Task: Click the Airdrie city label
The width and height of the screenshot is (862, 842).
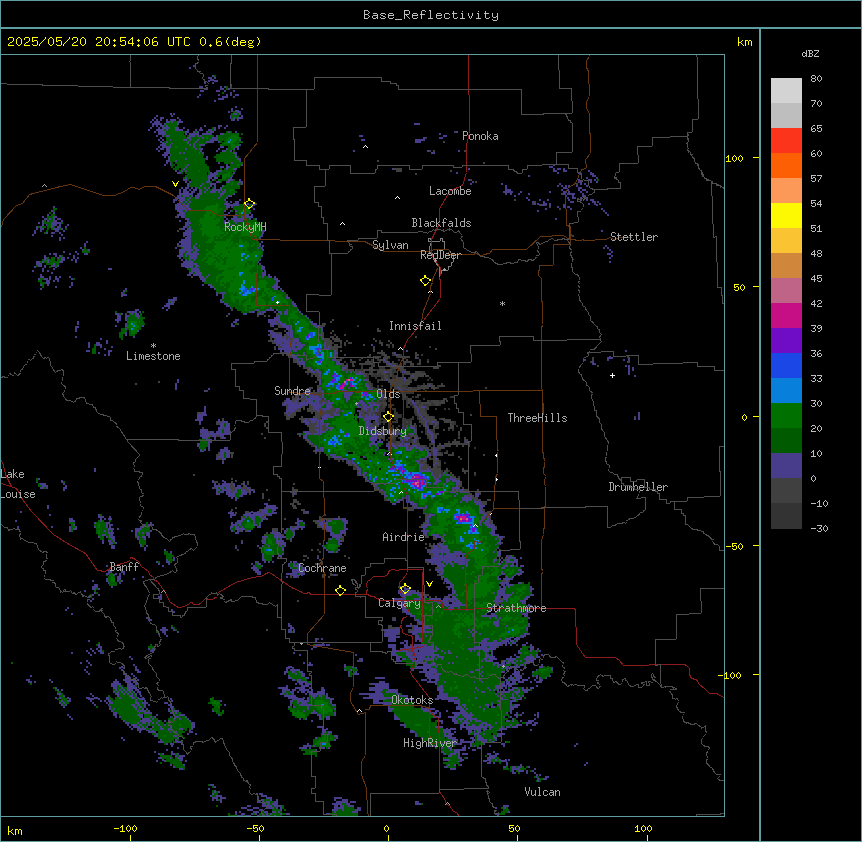Action: (403, 537)
